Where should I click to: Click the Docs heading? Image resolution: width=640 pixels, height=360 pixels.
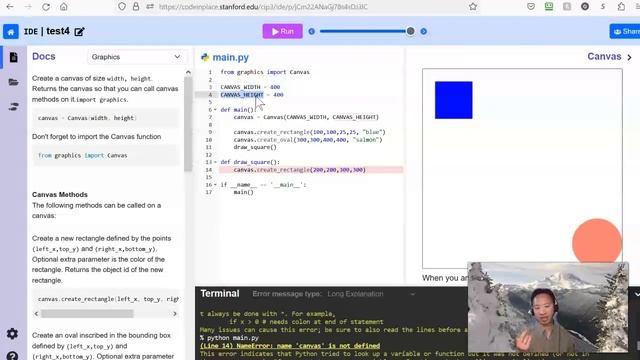click(x=44, y=57)
